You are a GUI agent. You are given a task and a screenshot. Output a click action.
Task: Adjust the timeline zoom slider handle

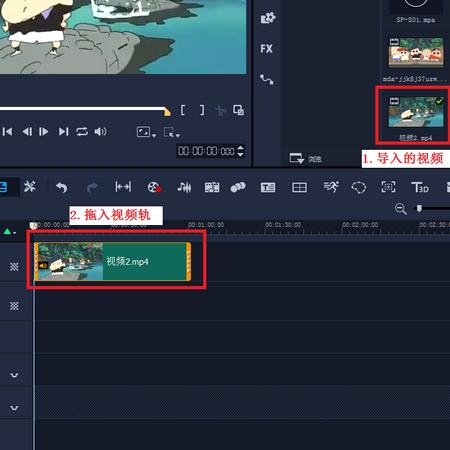coord(419,209)
